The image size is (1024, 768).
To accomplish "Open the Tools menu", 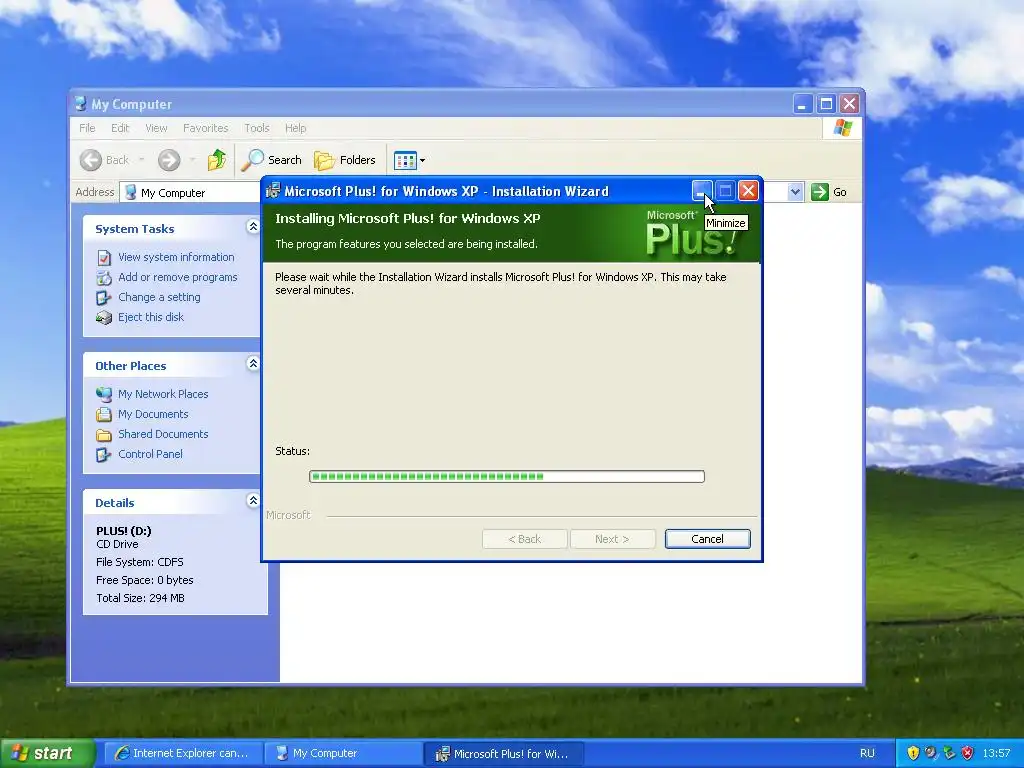I will [257, 128].
